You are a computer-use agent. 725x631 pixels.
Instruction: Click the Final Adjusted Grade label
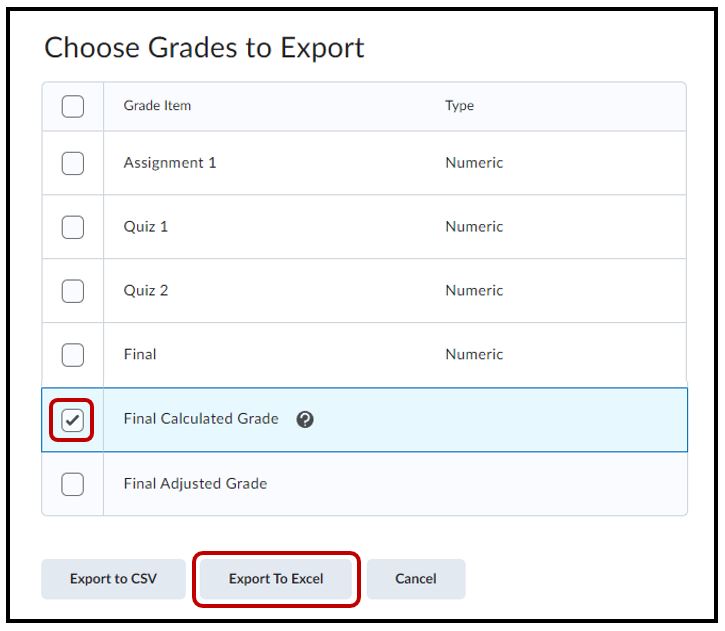195,484
